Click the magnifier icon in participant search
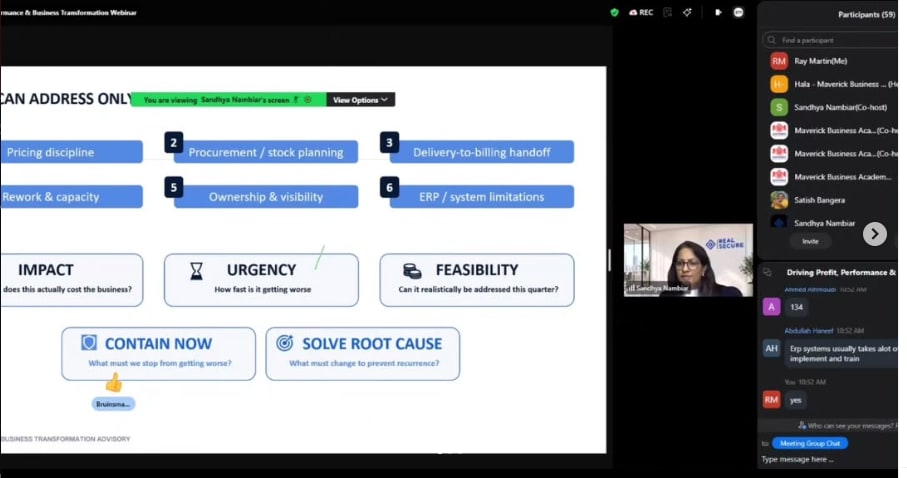This screenshot has height=478, width=907. (772, 40)
